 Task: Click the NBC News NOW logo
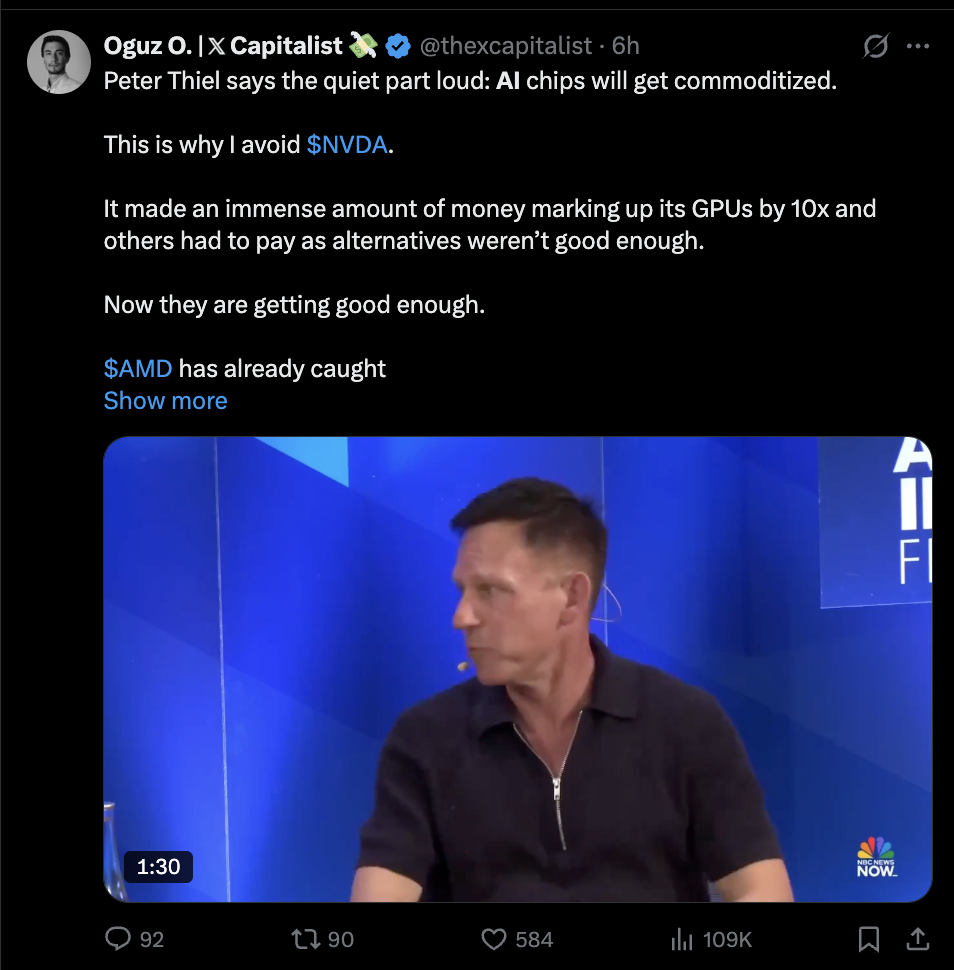pyautogui.click(x=876, y=857)
